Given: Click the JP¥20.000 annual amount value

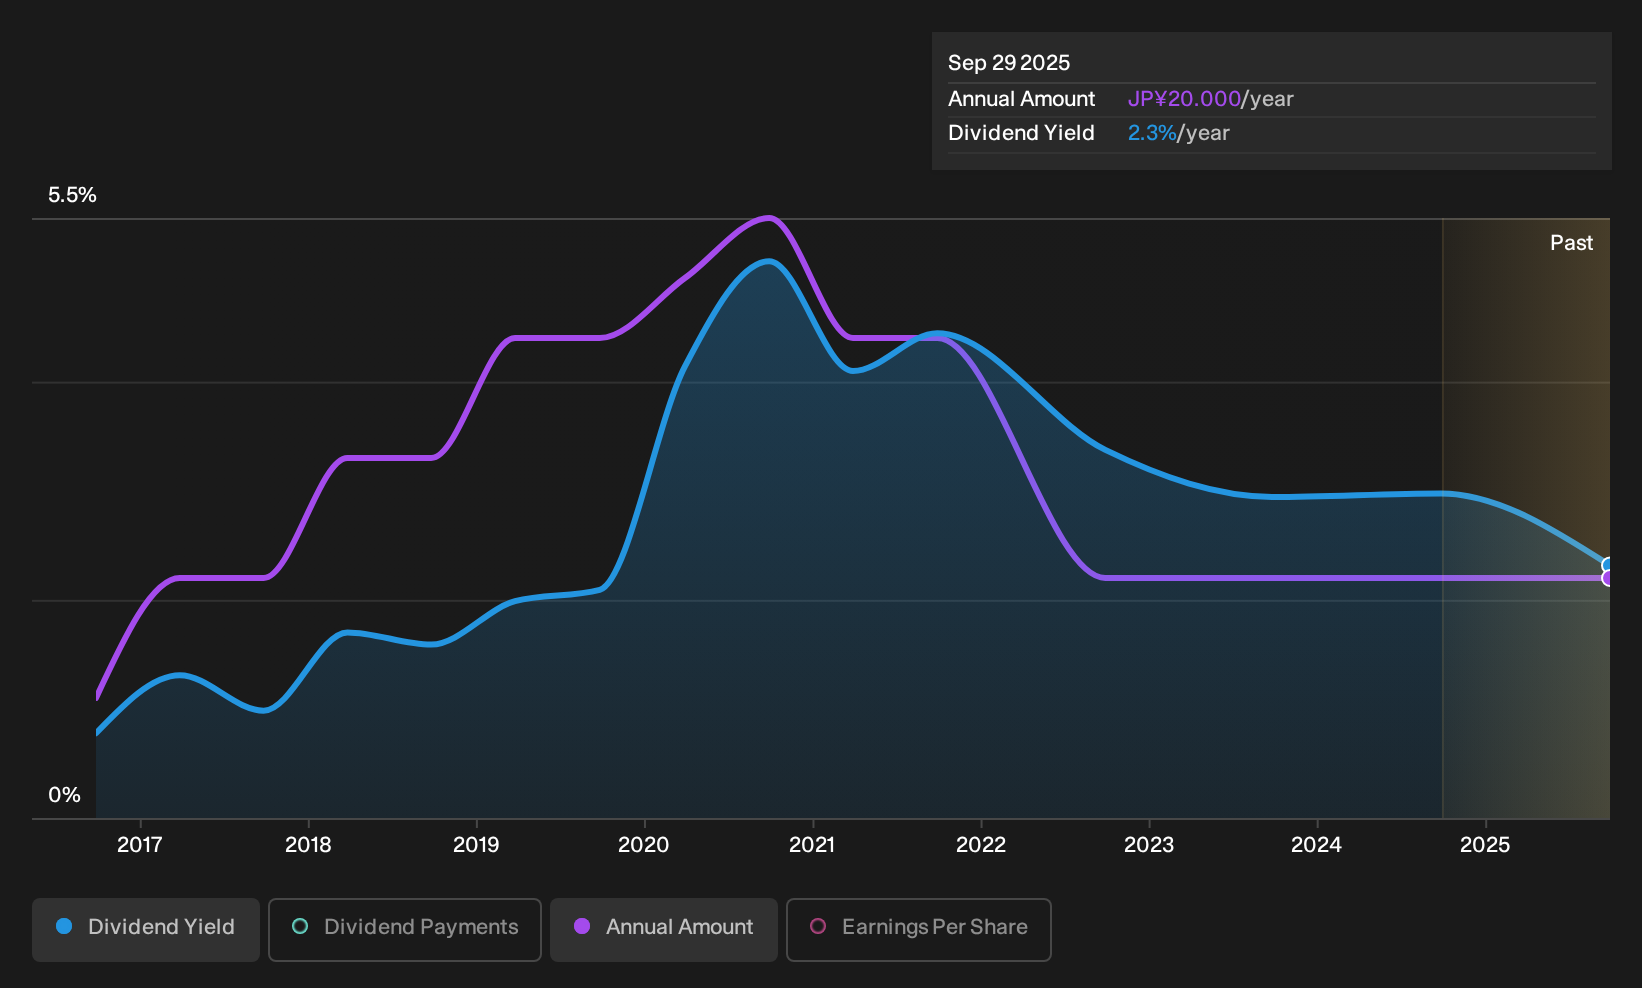Looking at the screenshot, I should (x=1184, y=99).
